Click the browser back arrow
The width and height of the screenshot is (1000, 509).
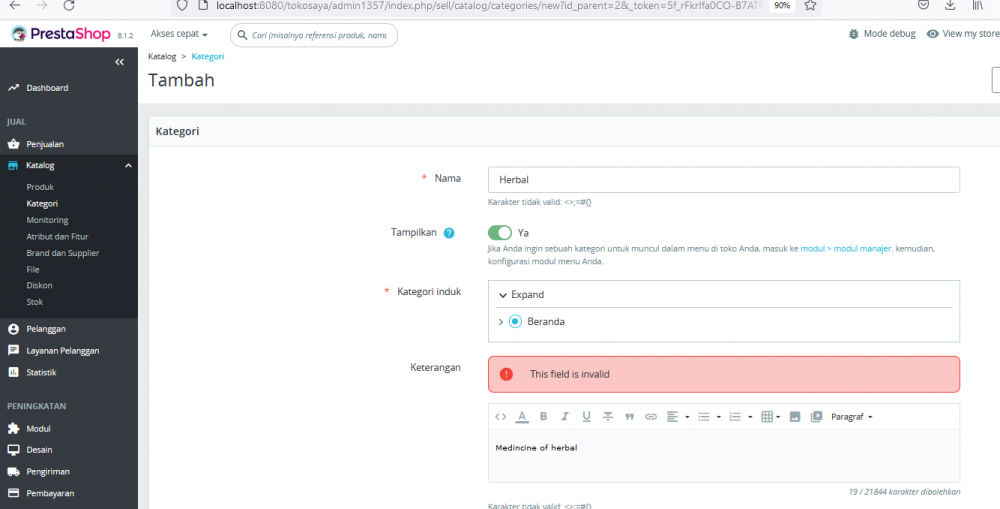(x=15, y=6)
